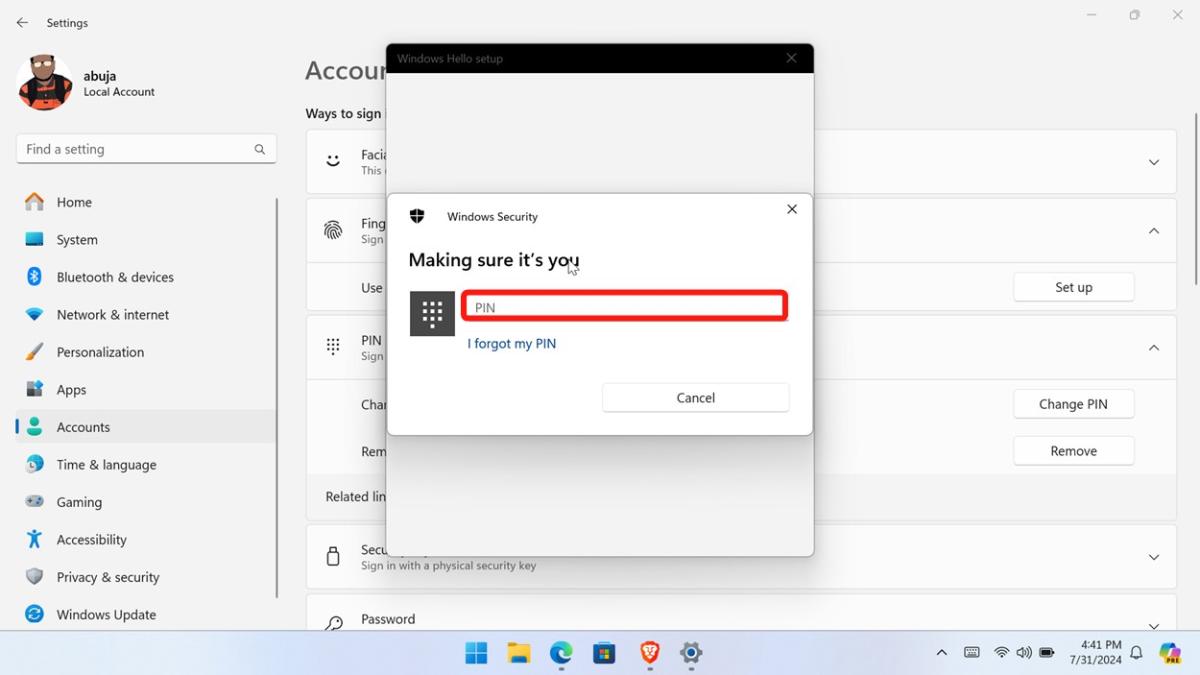Open the Bluetooth & devices settings icon

click(32, 277)
